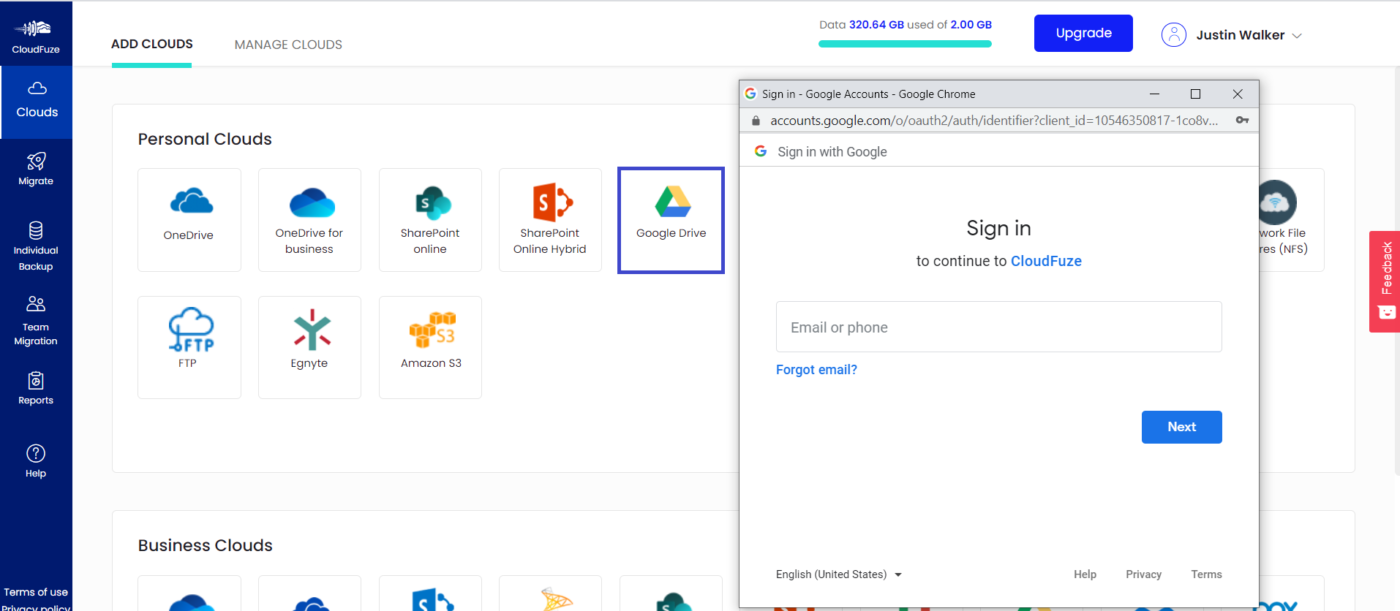Viewport: 1400px width, 611px height.
Task: Open the Reports sidebar item
Action: pos(36,388)
